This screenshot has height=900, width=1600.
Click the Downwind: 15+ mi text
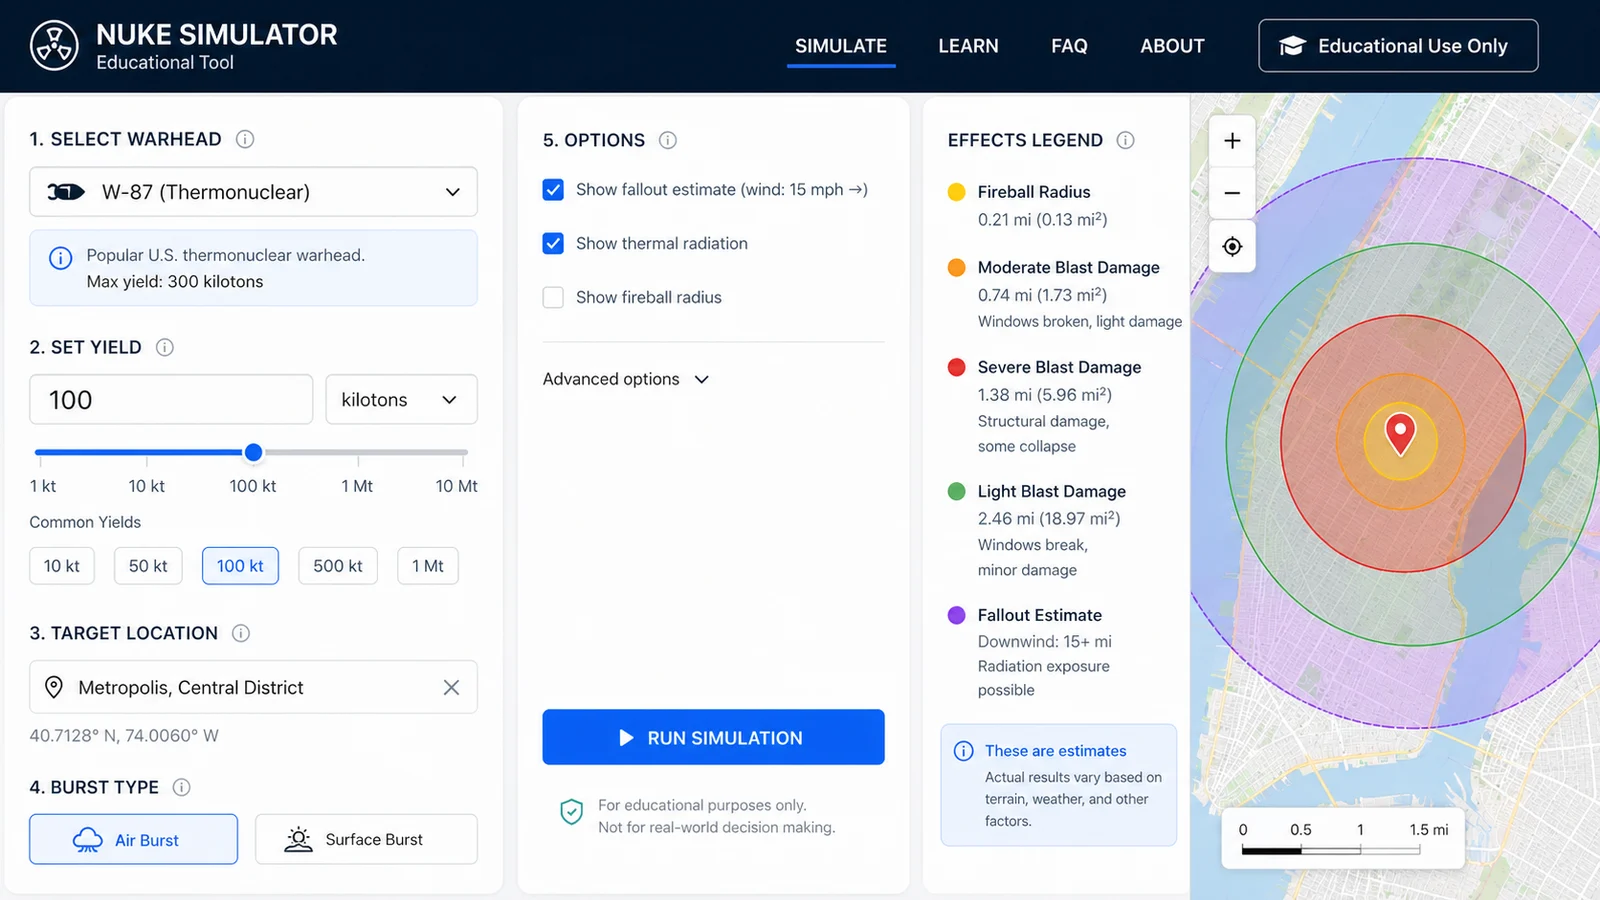[x=1045, y=642]
